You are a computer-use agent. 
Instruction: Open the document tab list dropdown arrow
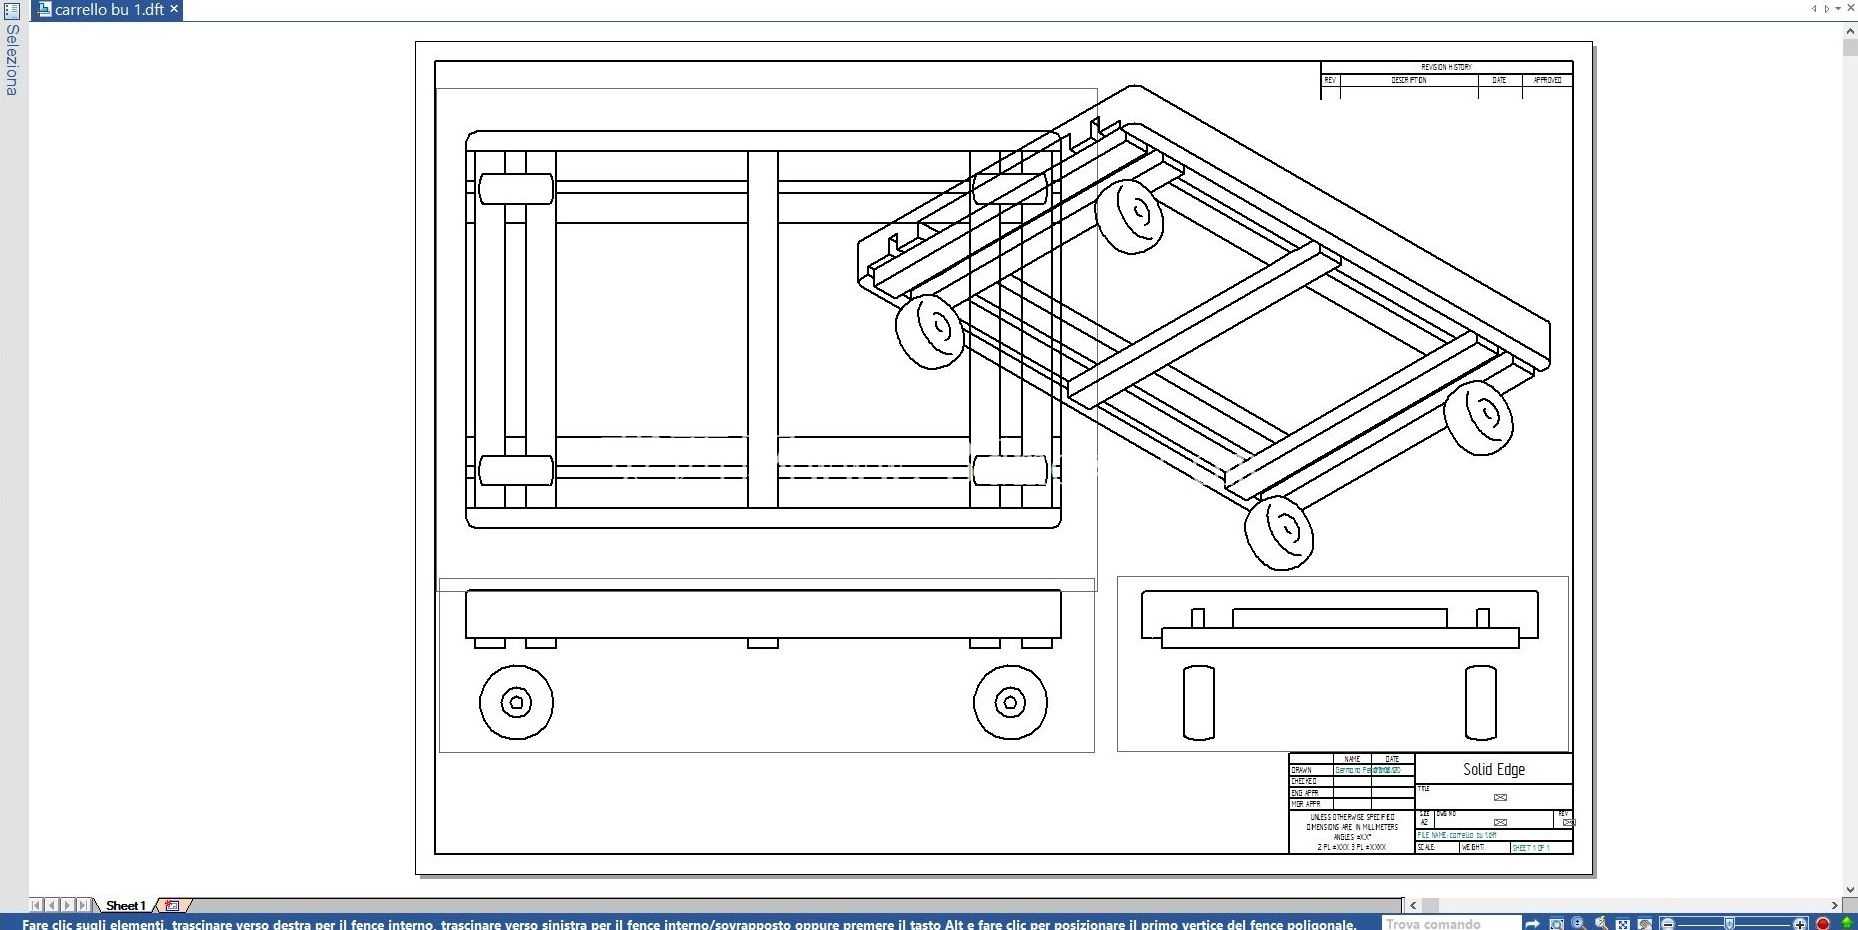click(x=1838, y=9)
